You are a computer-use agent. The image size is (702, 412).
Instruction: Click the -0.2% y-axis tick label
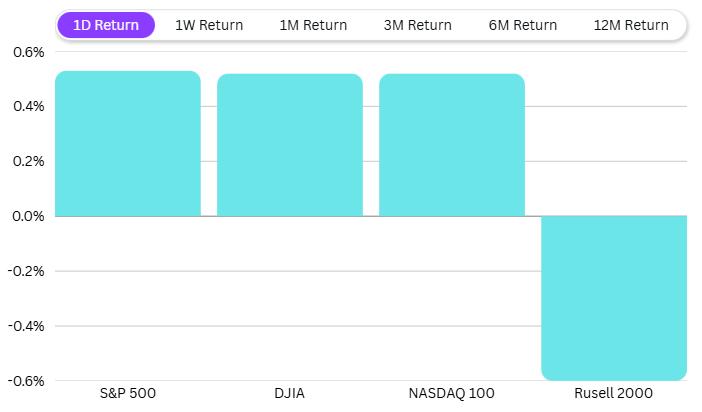click(x=26, y=271)
